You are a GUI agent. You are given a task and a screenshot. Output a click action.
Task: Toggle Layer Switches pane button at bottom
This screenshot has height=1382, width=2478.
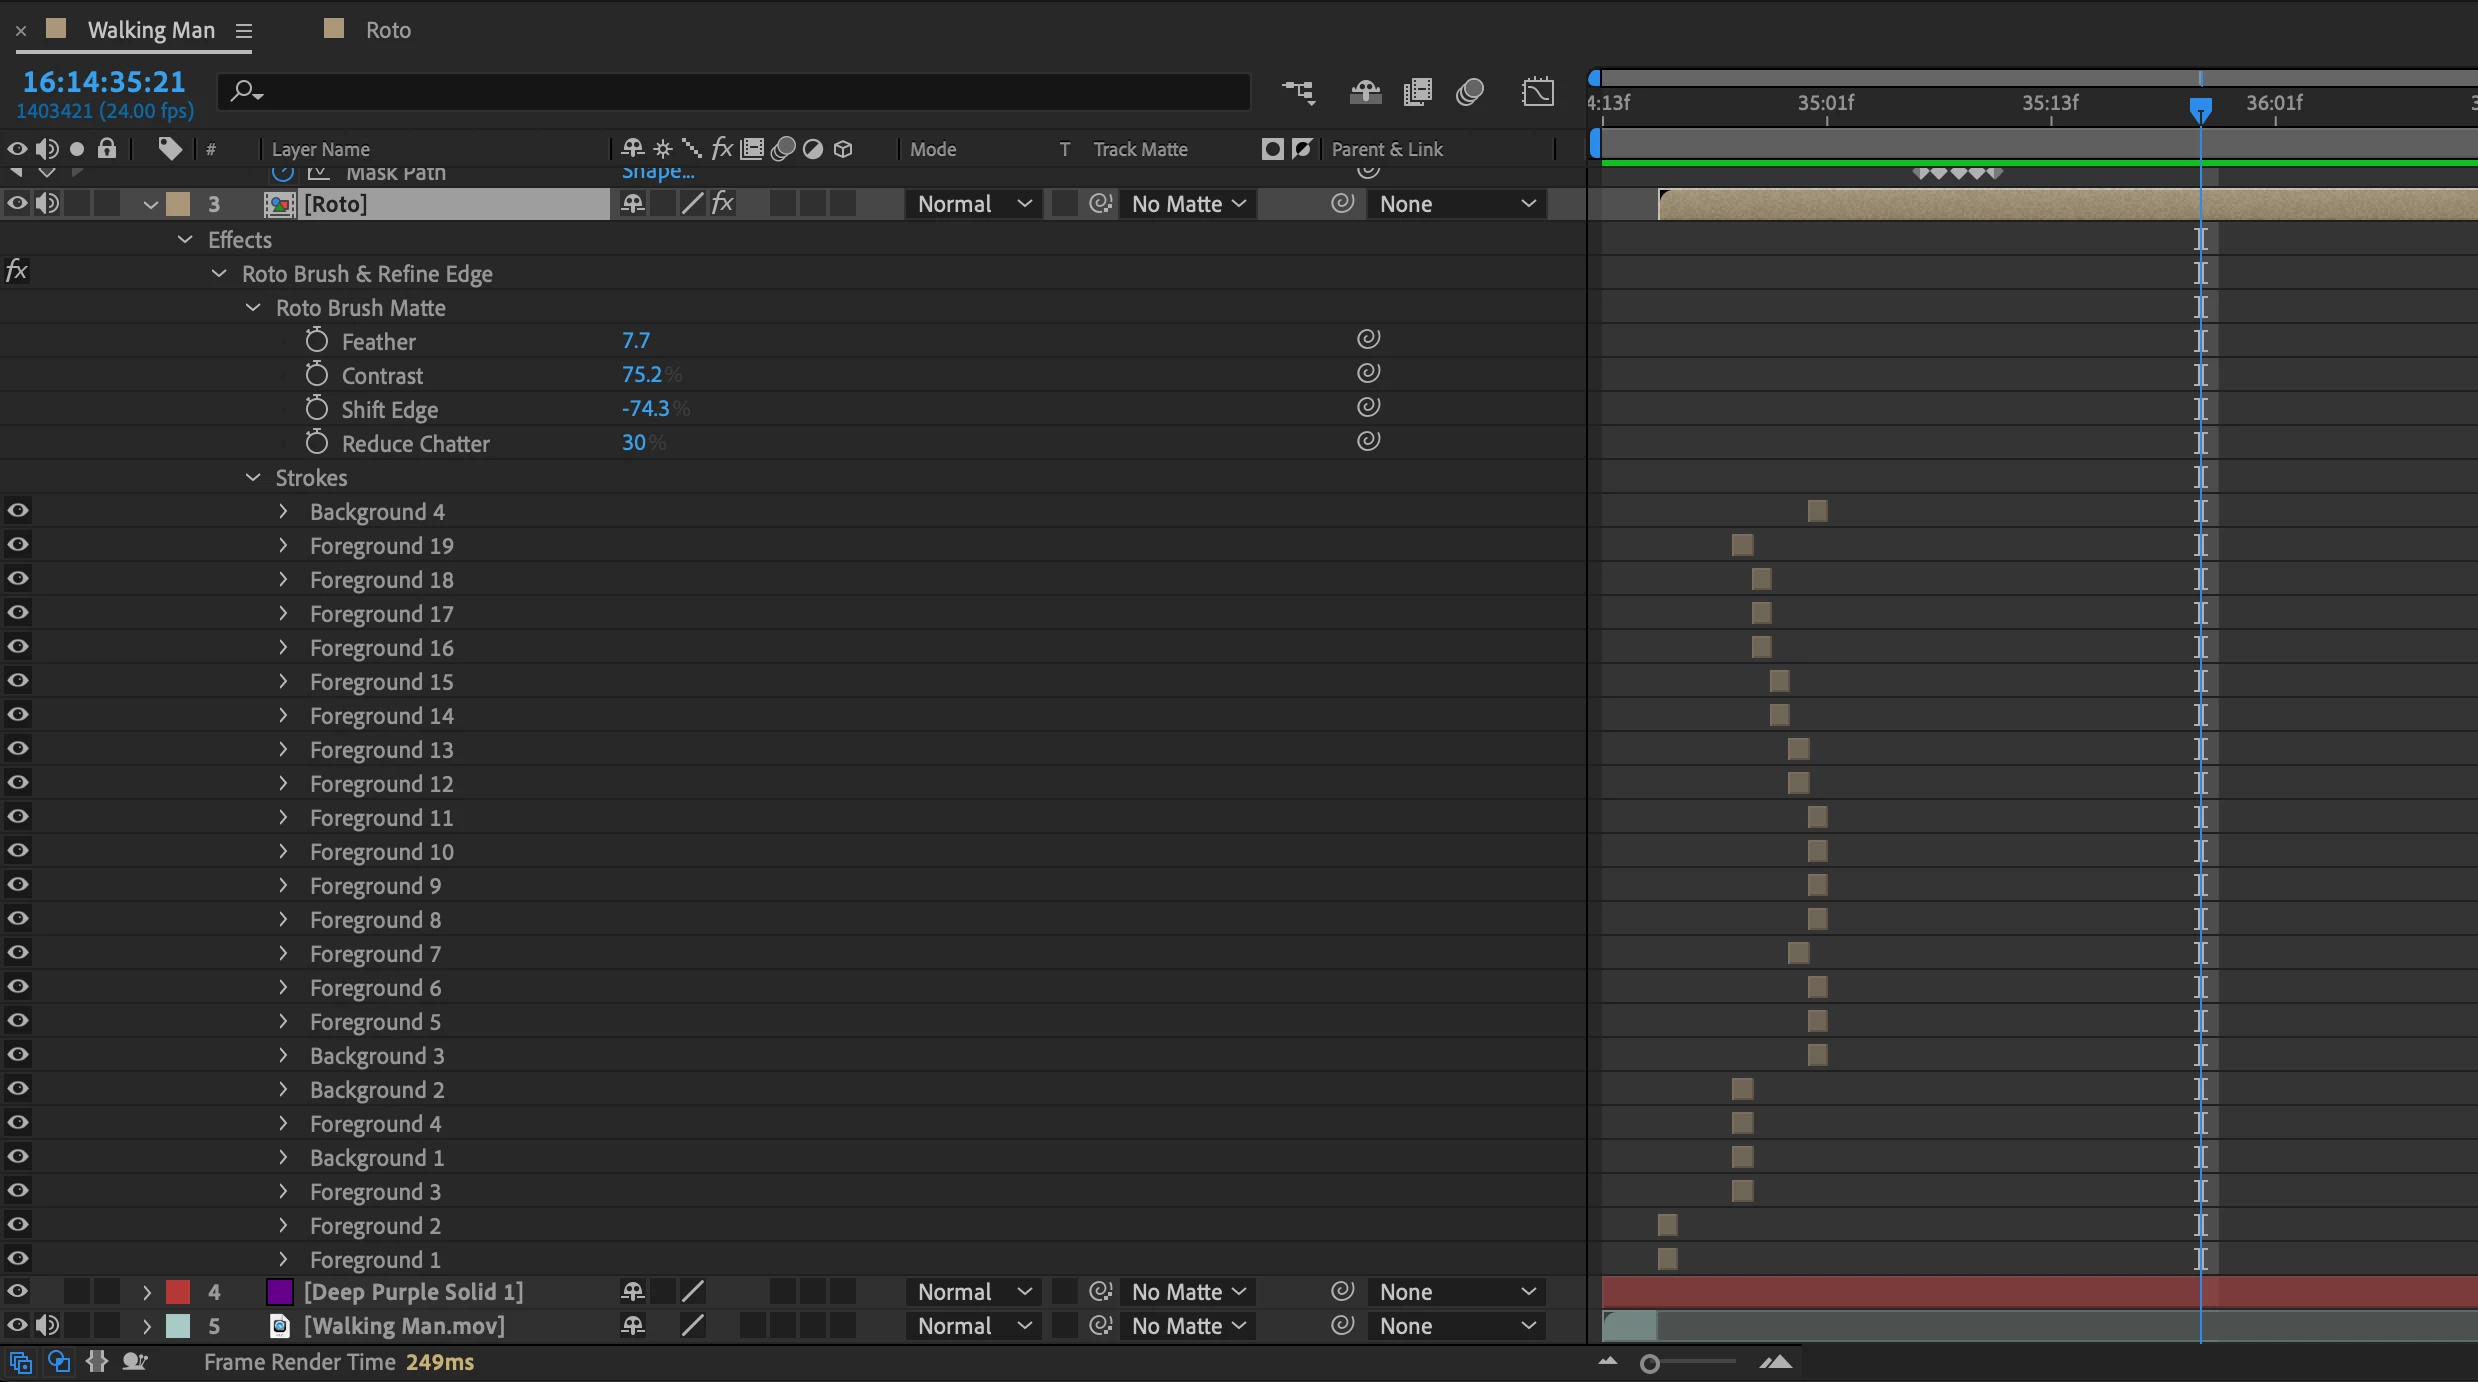(x=20, y=1362)
